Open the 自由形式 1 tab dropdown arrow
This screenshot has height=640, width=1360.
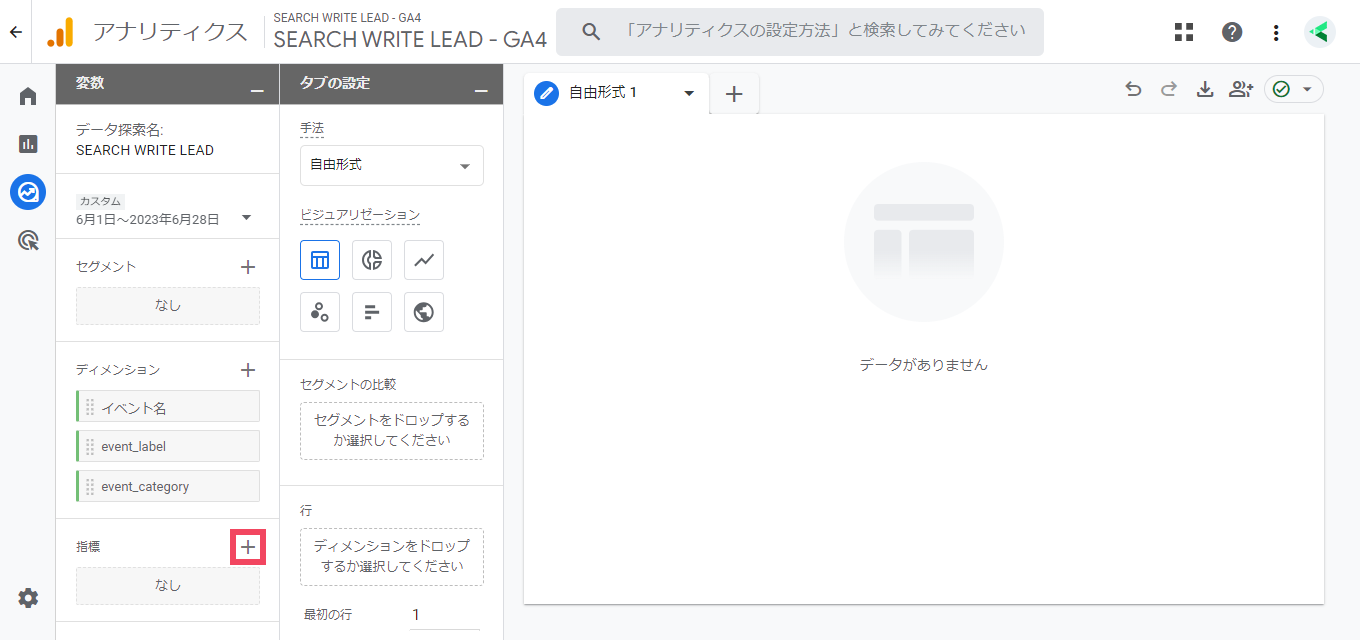[689, 93]
